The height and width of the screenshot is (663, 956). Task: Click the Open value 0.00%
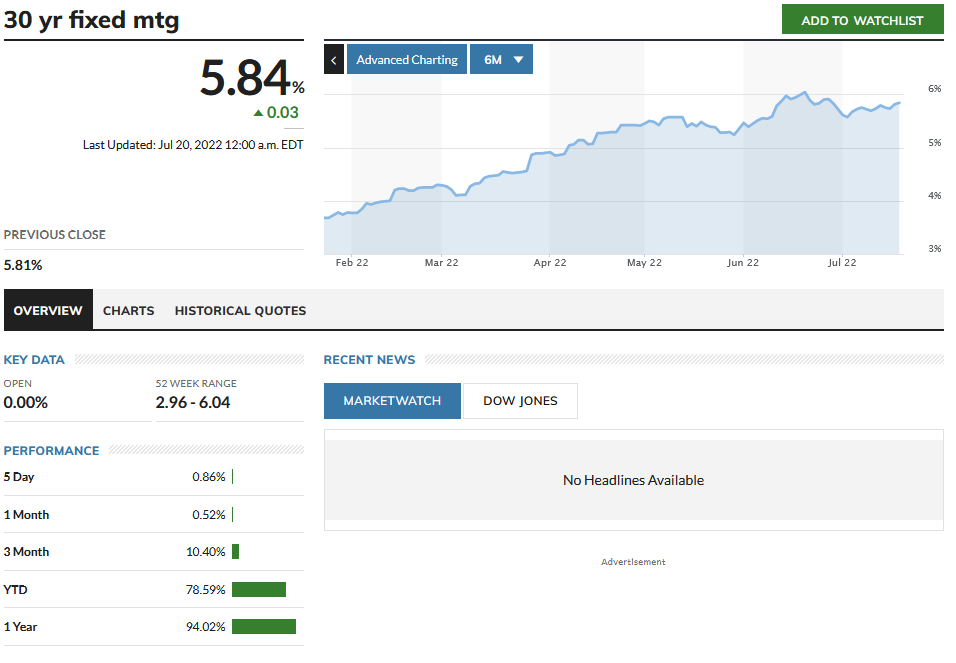(x=26, y=403)
